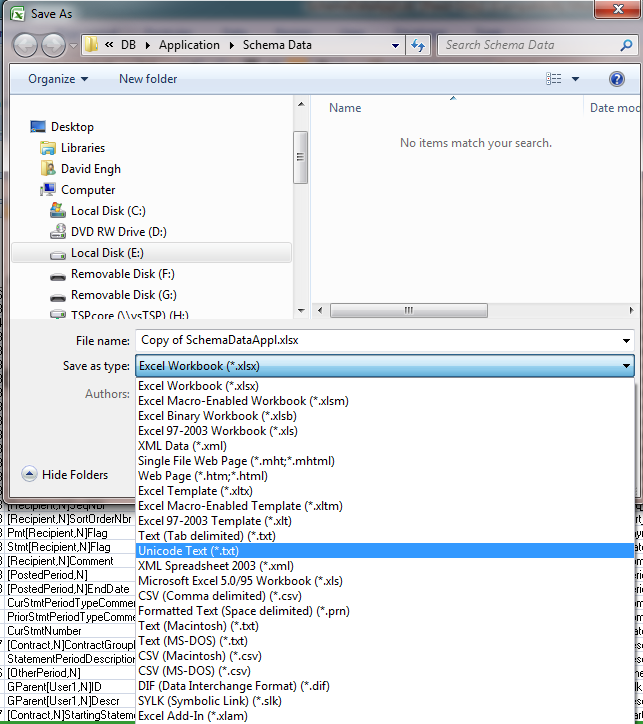Click the refresh icon beside address bar
The image size is (643, 724).
418,45
